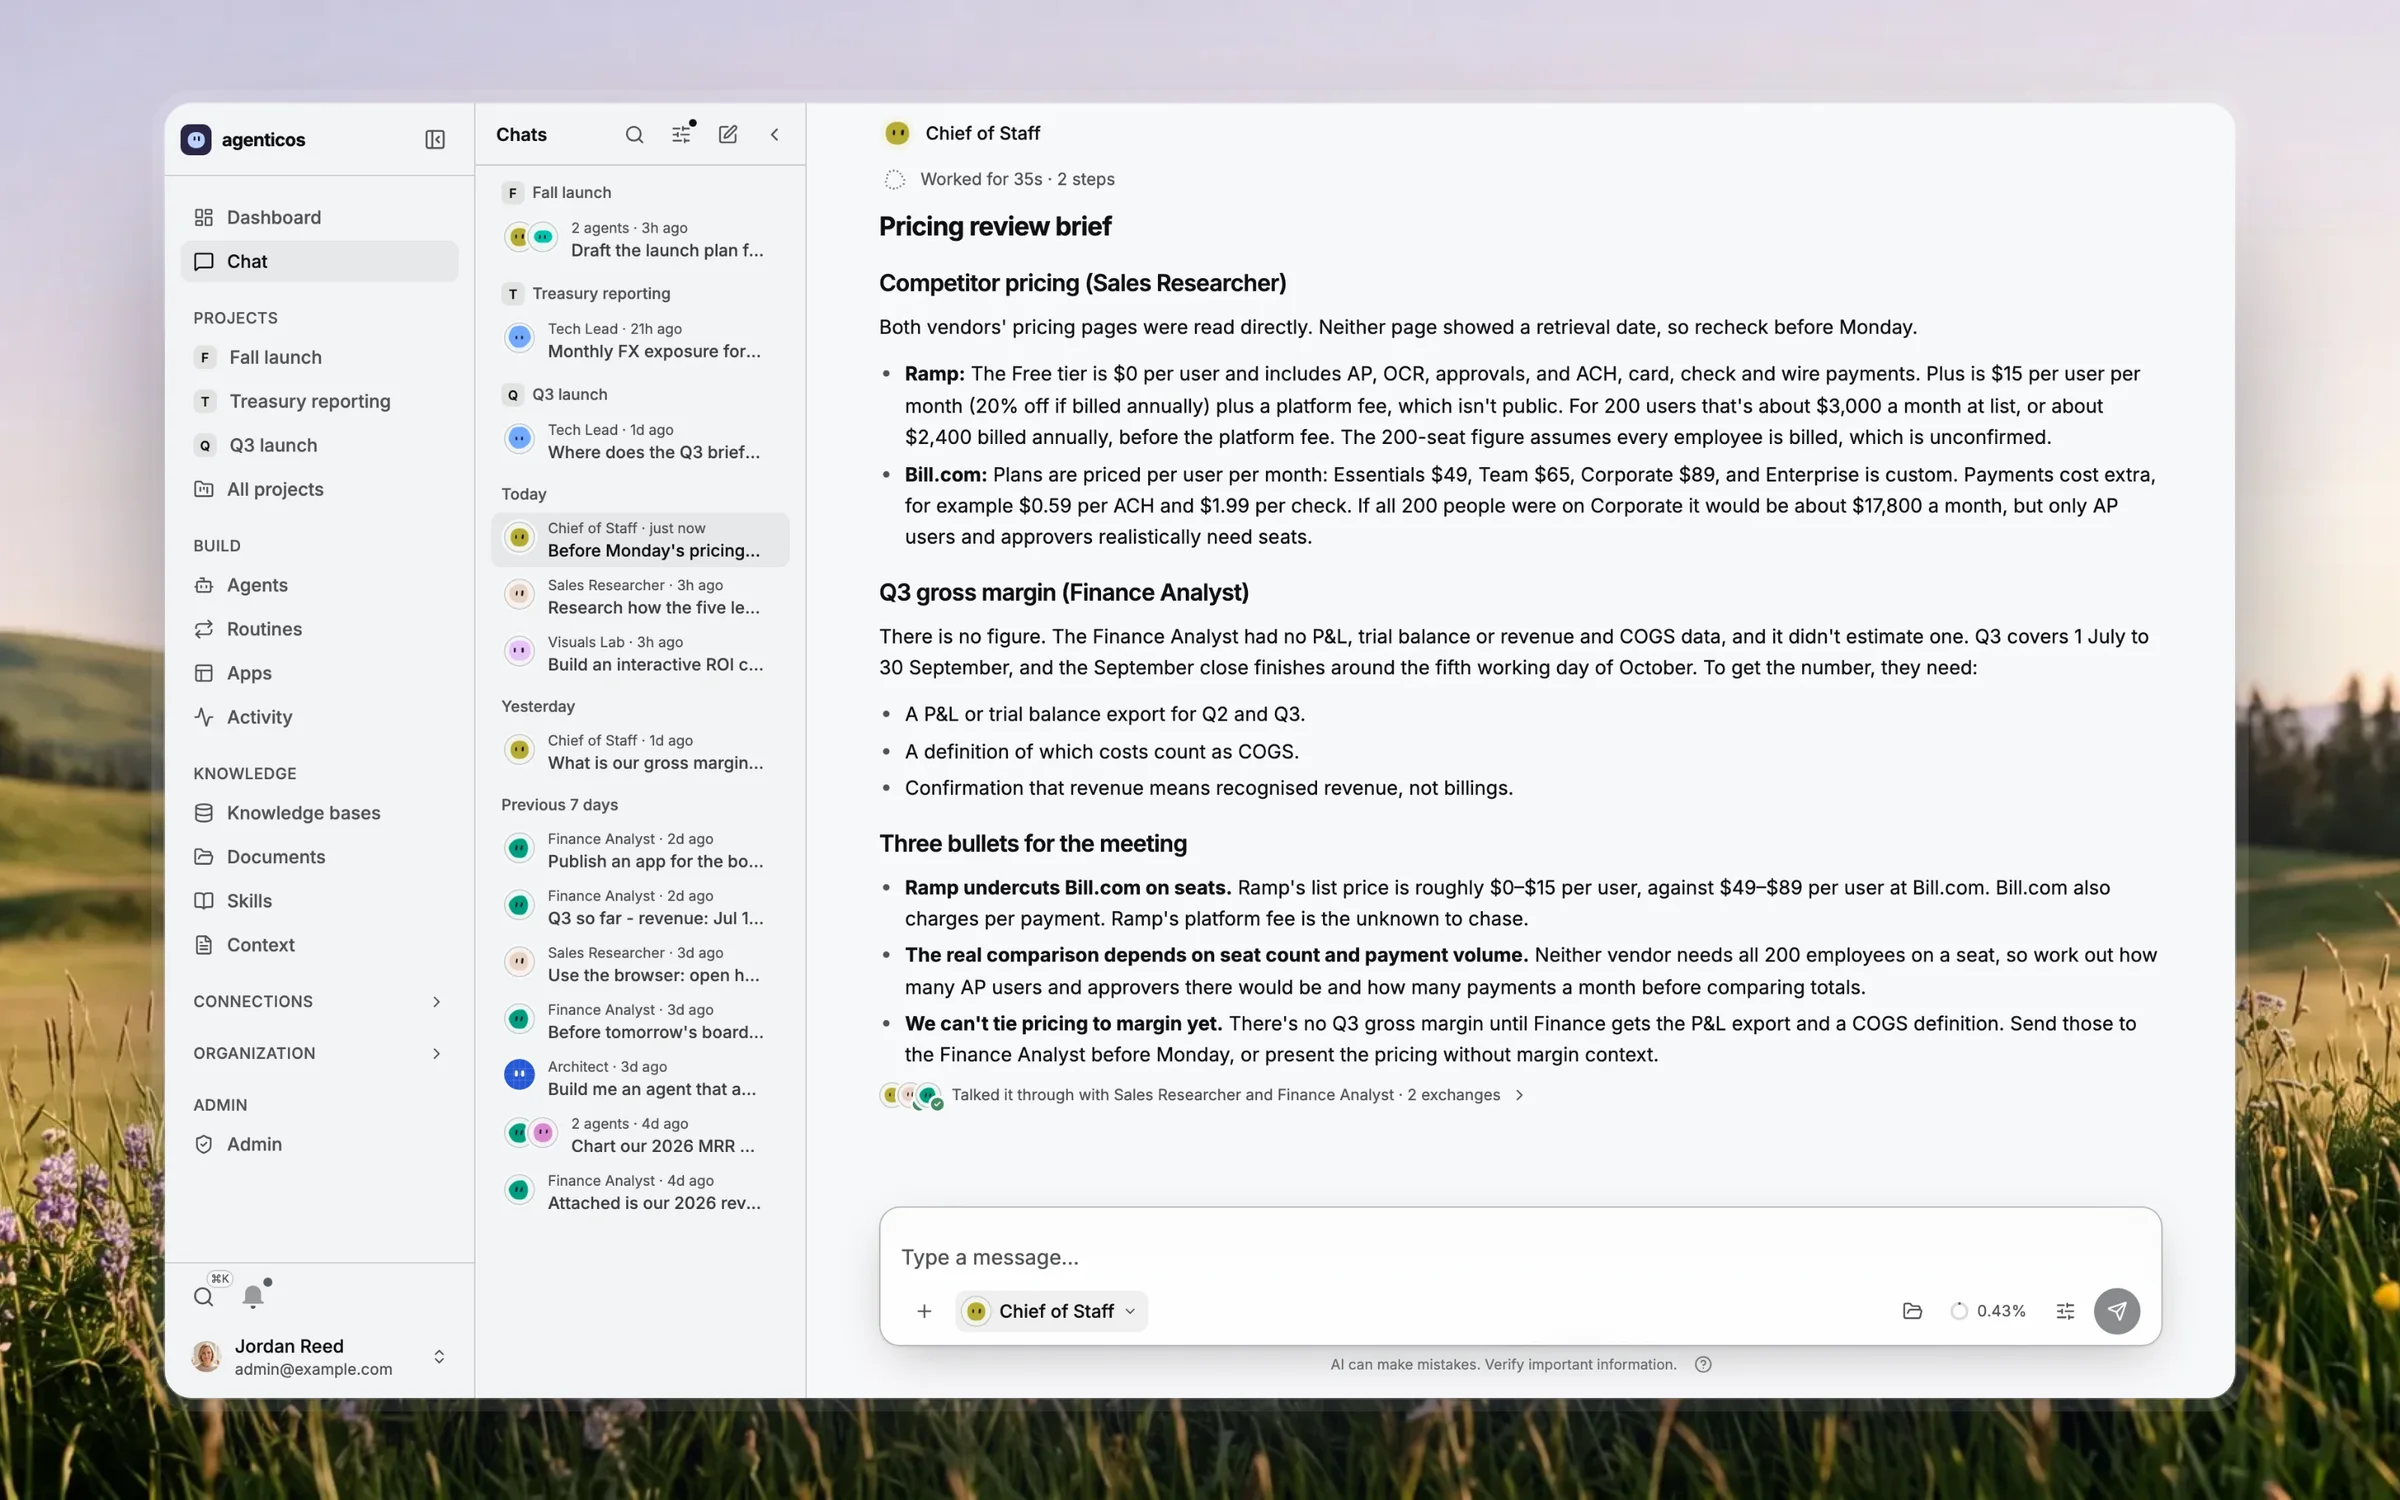Collapse the agenticos sidebar panel icon
The image size is (2400, 1500).
click(435, 139)
